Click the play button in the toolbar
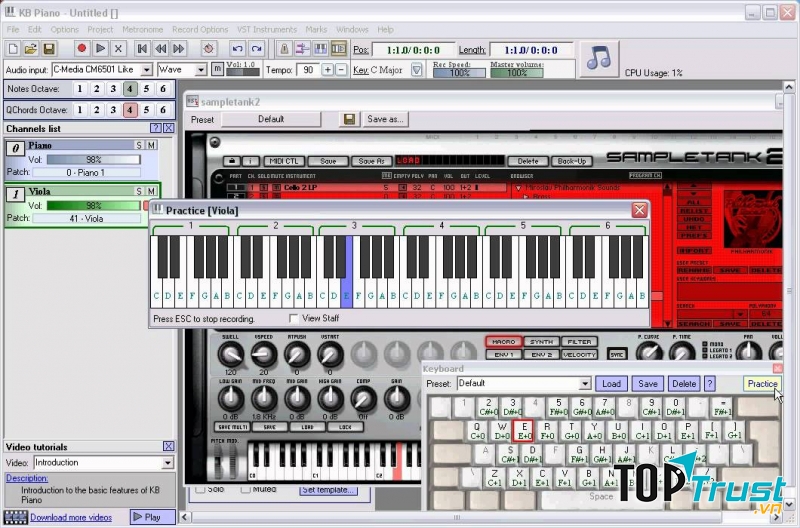The image size is (800, 528). pyautogui.click(x=100, y=49)
